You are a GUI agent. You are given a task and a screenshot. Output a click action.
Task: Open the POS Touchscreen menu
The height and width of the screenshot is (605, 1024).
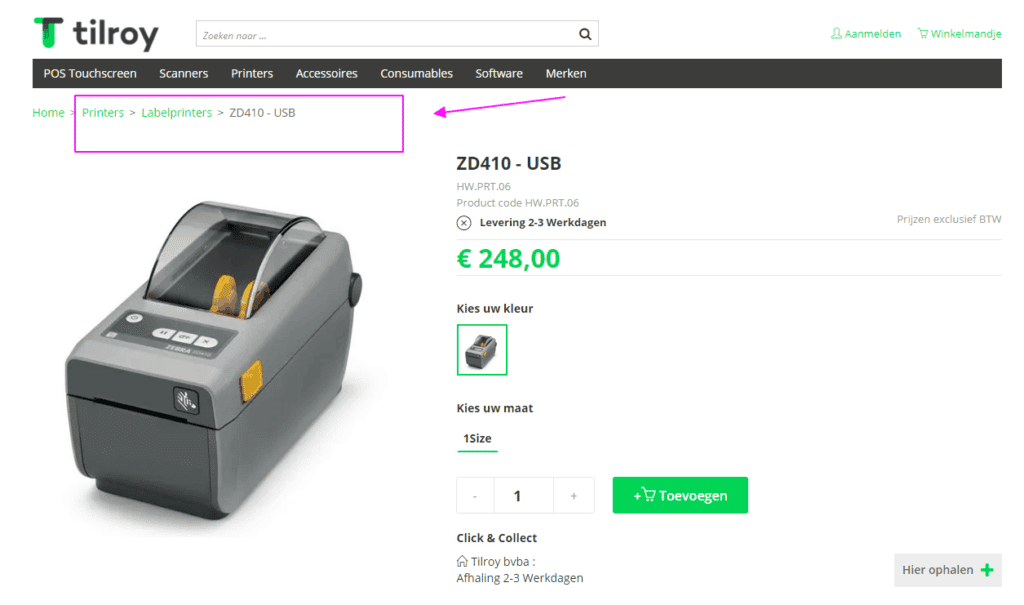(90, 74)
